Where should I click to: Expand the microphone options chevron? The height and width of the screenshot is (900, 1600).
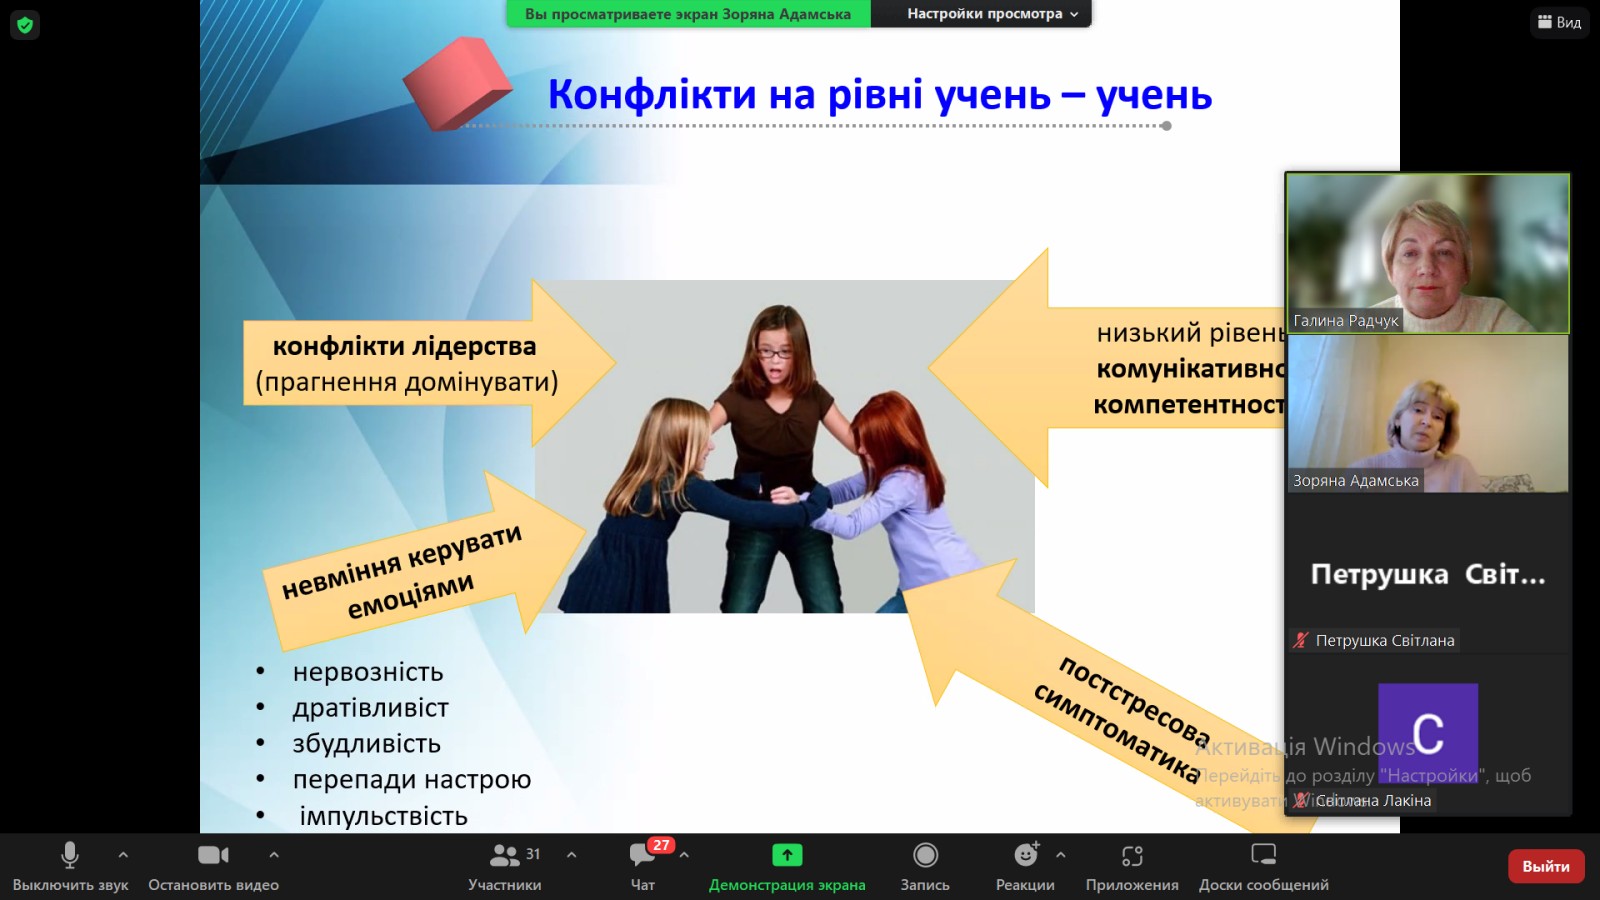pyautogui.click(x=123, y=855)
